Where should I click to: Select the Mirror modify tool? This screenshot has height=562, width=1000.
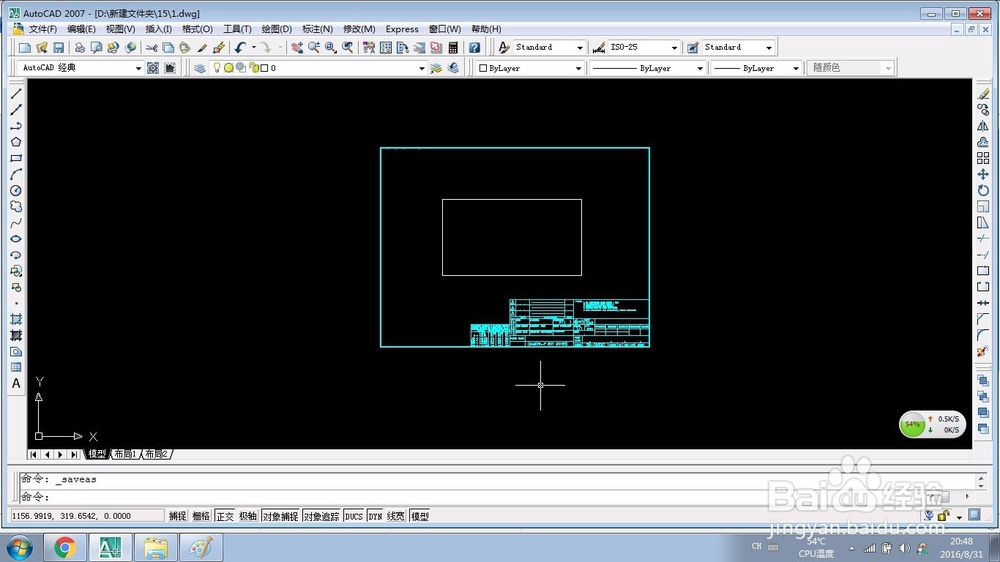(x=983, y=126)
